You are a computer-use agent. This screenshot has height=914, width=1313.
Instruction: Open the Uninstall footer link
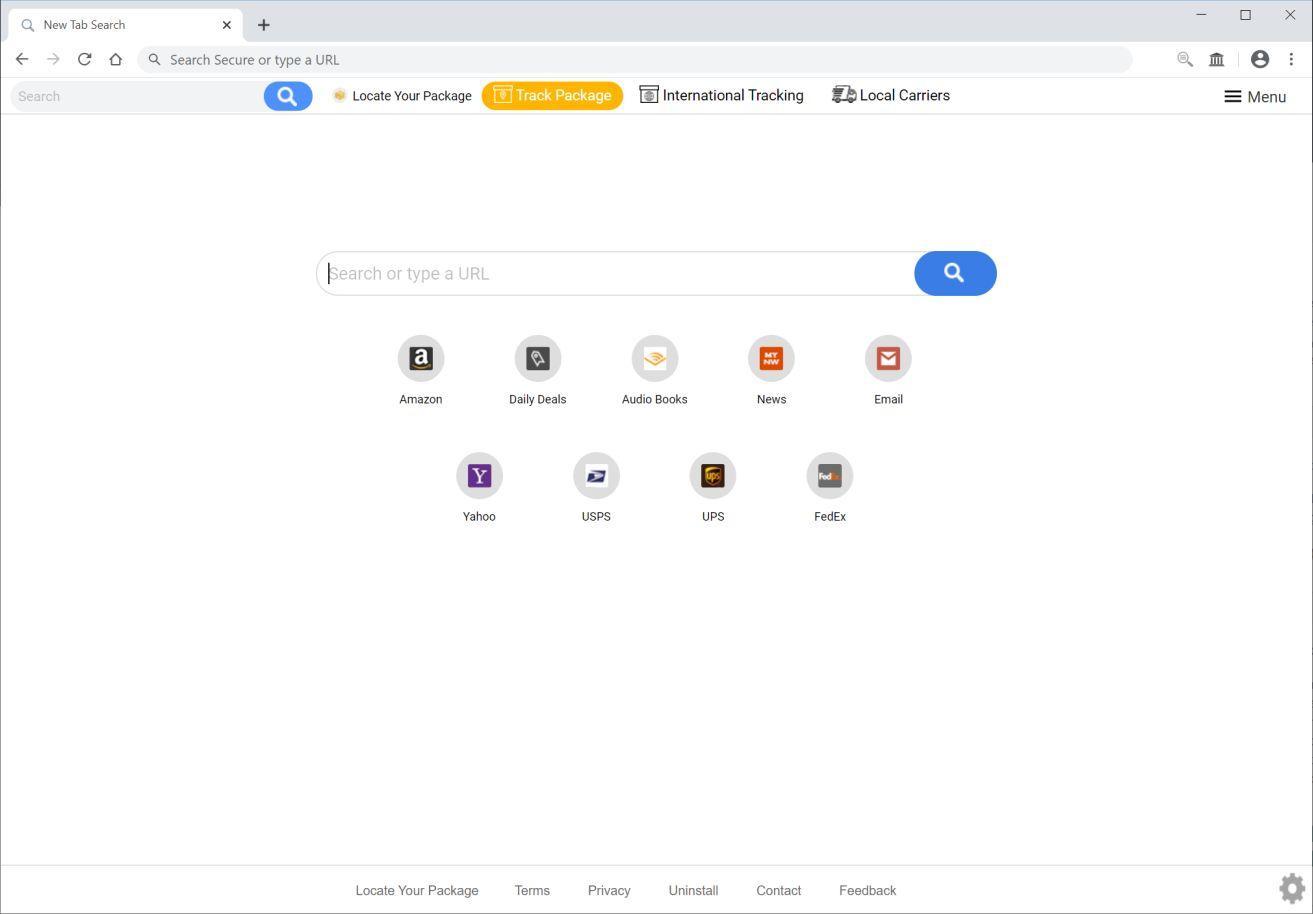[x=693, y=890]
